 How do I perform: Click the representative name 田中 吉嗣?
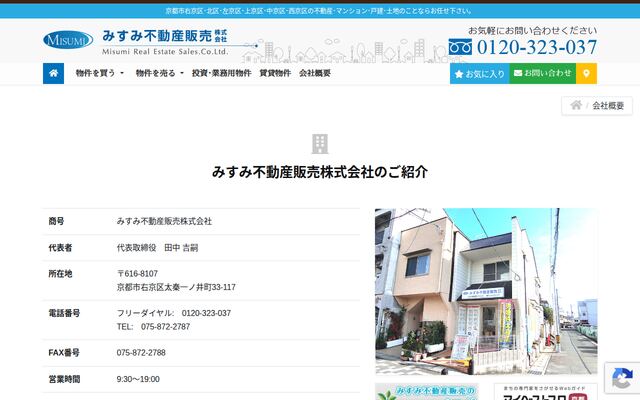[x=181, y=248]
